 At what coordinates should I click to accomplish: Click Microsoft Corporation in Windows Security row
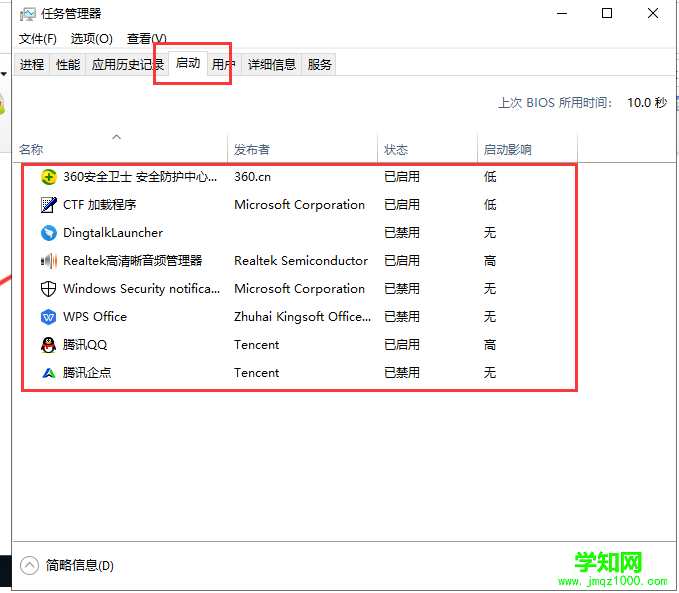click(299, 288)
